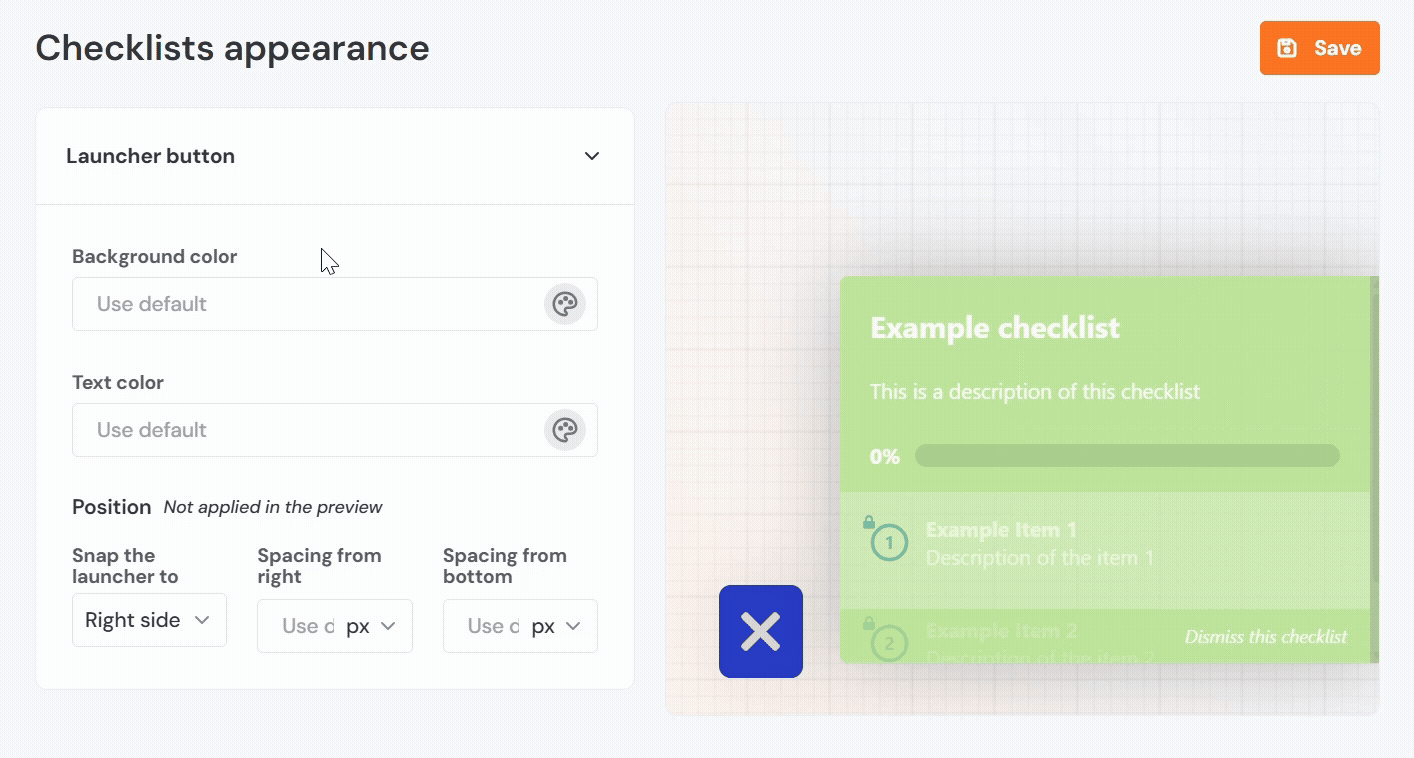Click the blue X launcher button
1414x758 pixels.
(x=760, y=631)
